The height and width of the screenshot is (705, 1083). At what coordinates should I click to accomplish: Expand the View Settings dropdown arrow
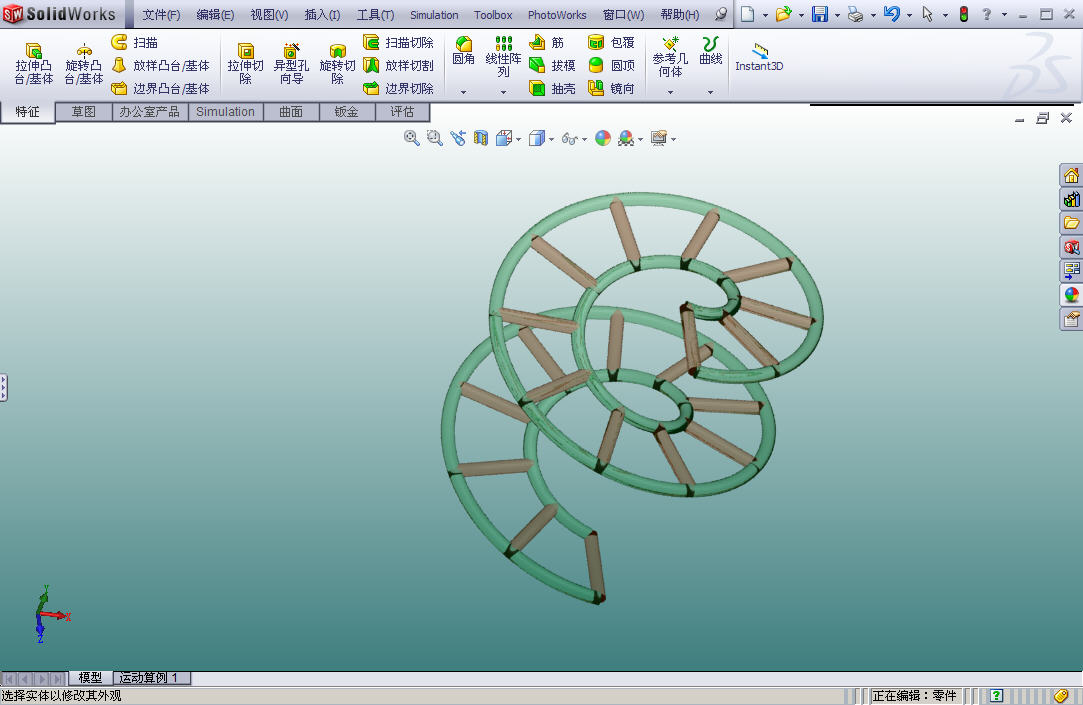point(673,139)
